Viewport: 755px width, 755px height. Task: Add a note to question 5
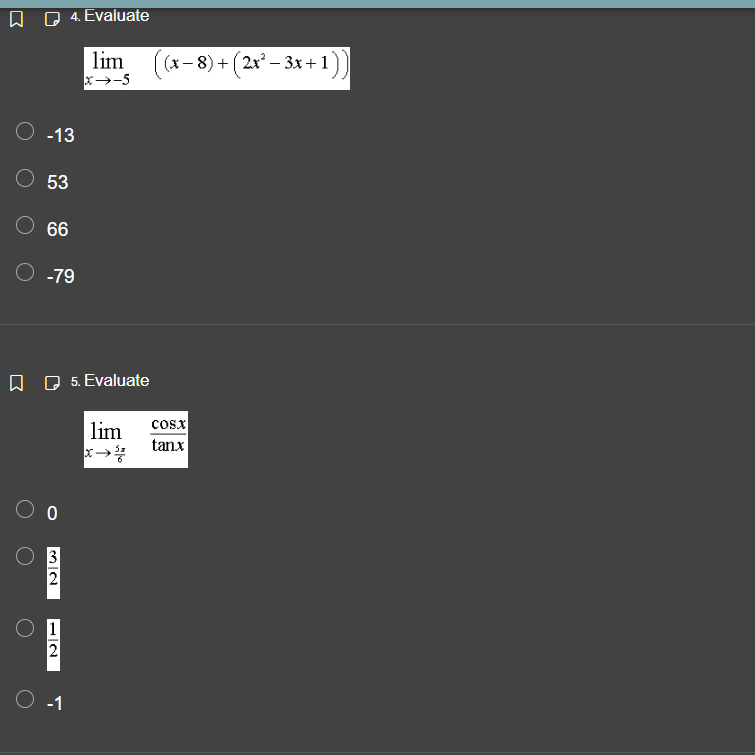[x=52, y=383]
